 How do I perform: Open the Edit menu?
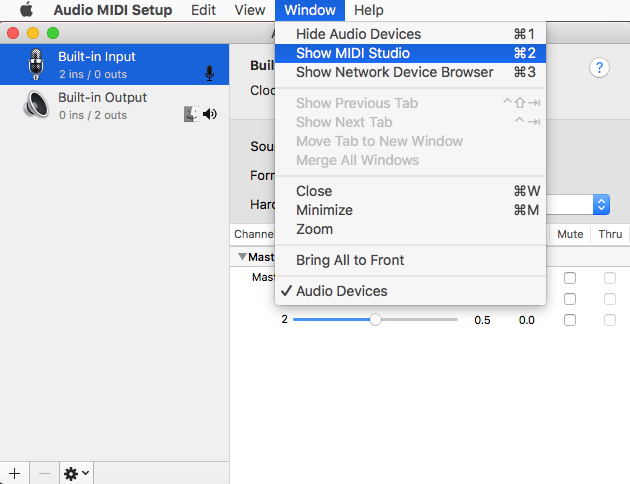tap(203, 10)
